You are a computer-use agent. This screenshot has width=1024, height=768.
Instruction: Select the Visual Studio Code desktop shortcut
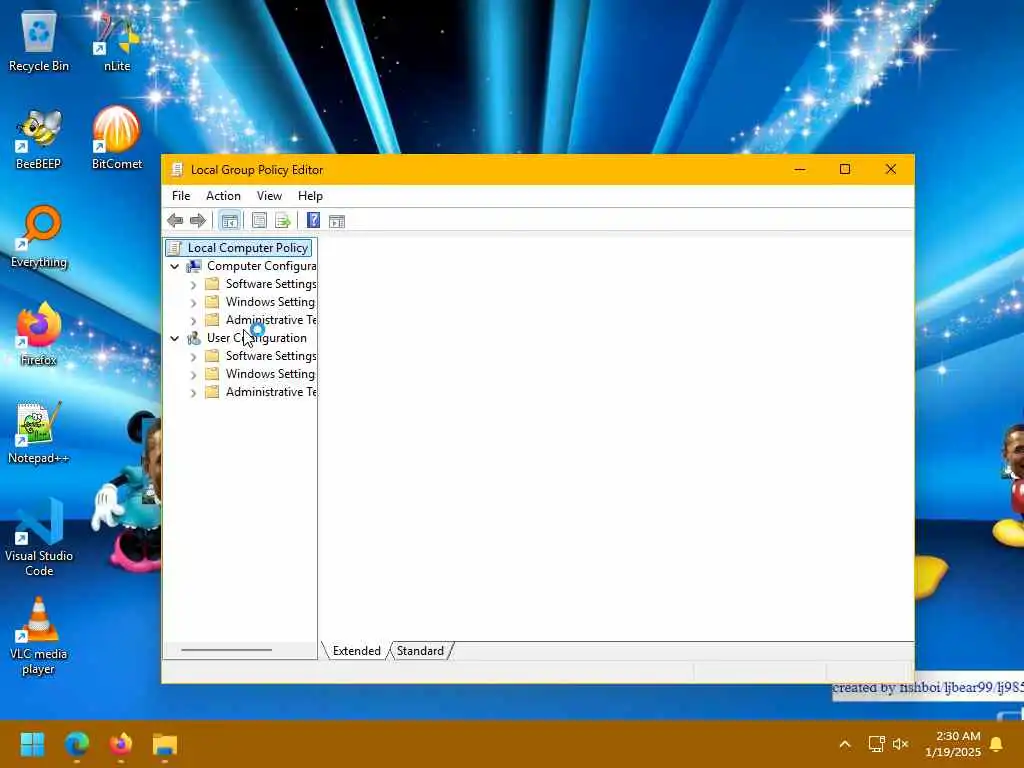pyautogui.click(x=39, y=537)
